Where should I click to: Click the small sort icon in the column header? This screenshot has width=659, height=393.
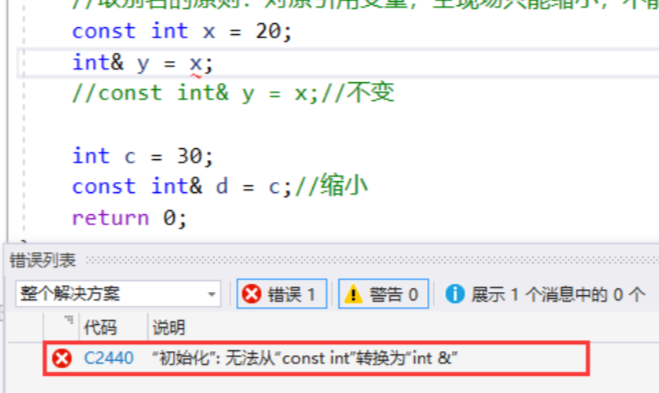pos(69,321)
